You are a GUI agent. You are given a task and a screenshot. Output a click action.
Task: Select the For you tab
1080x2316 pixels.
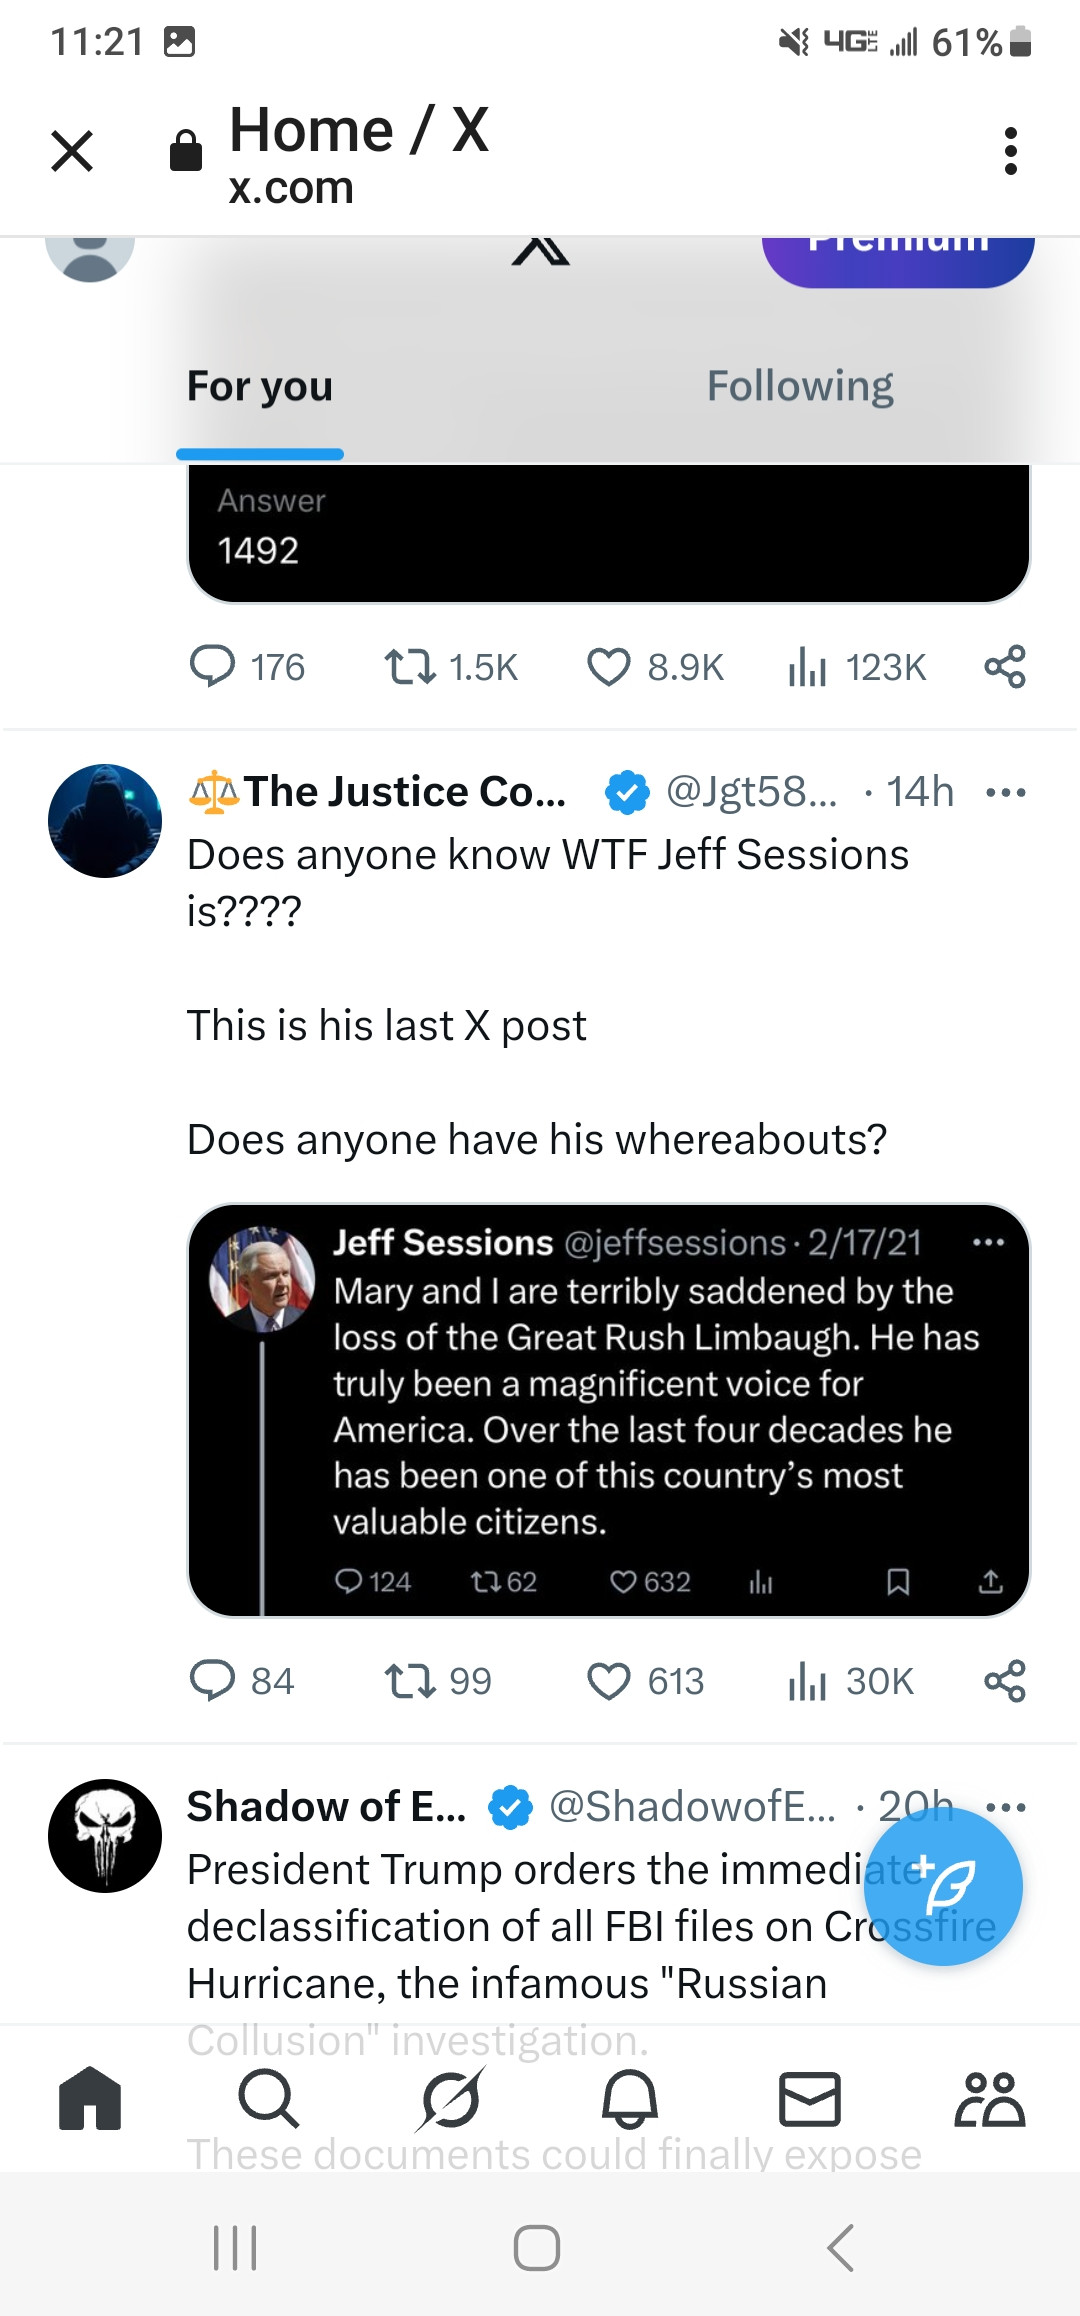click(x=260, y=387)
